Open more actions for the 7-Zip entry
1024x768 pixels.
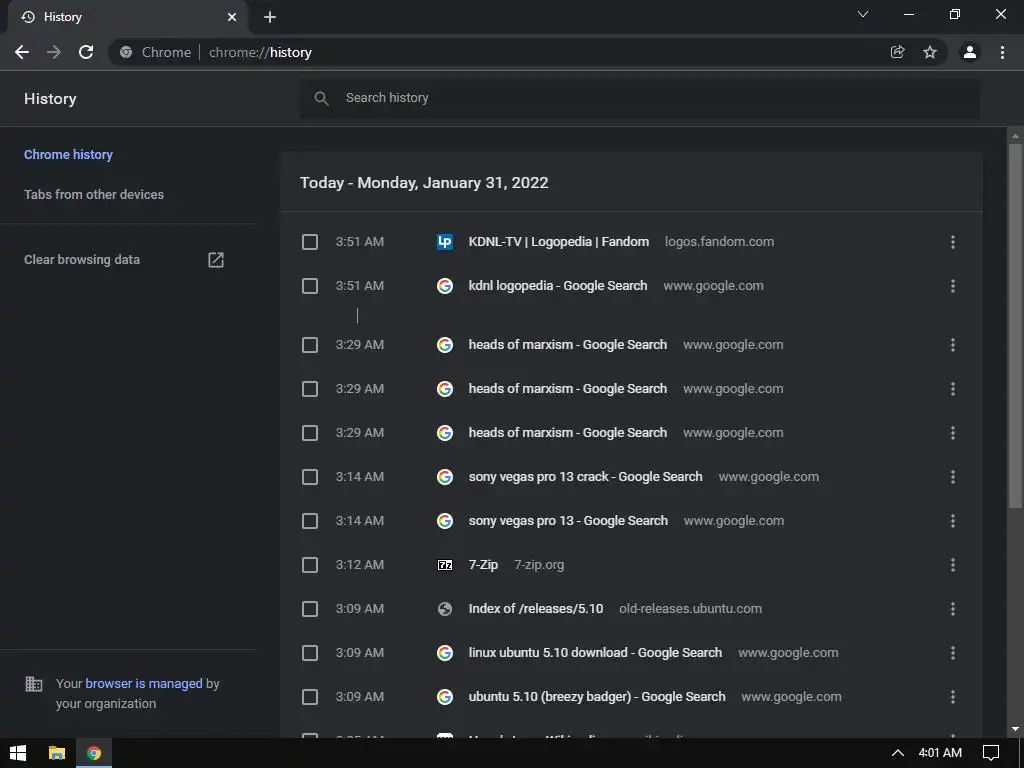pos(952,565)
